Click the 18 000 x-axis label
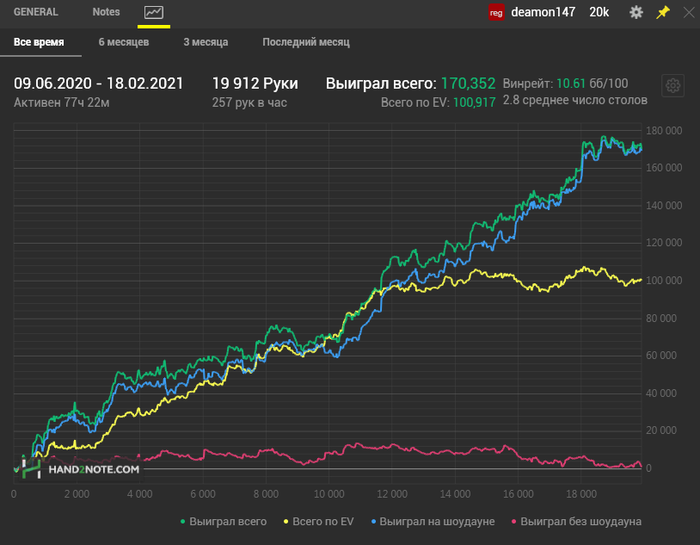 [x=581, y=494]
